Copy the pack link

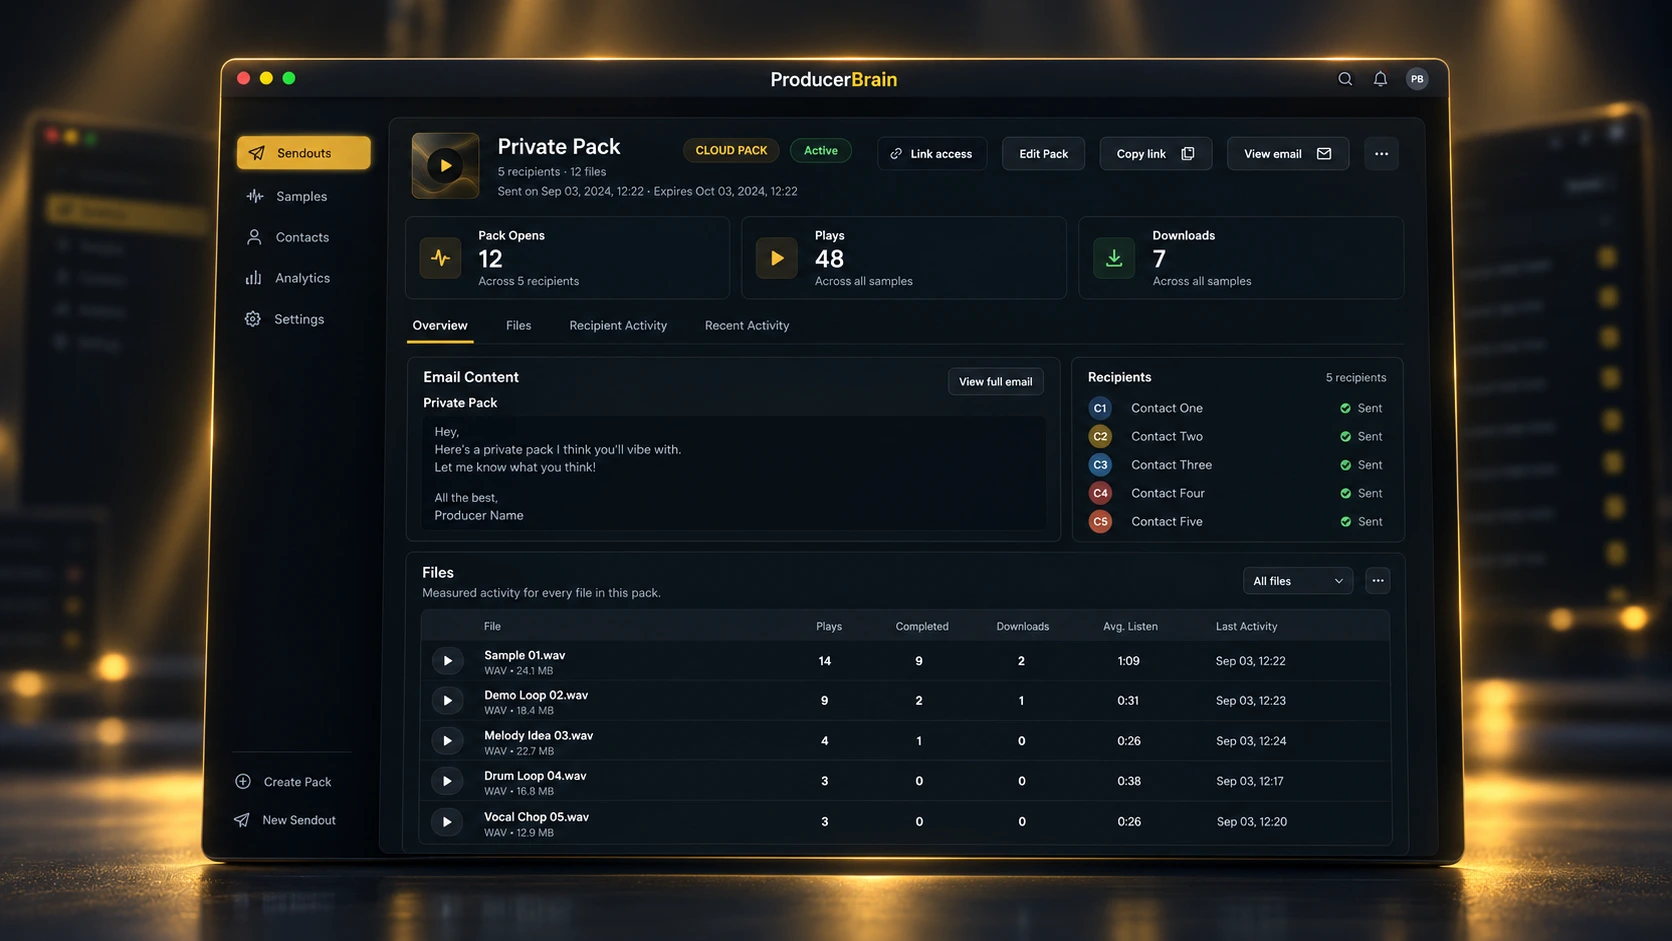click(x=1155, y=154)
